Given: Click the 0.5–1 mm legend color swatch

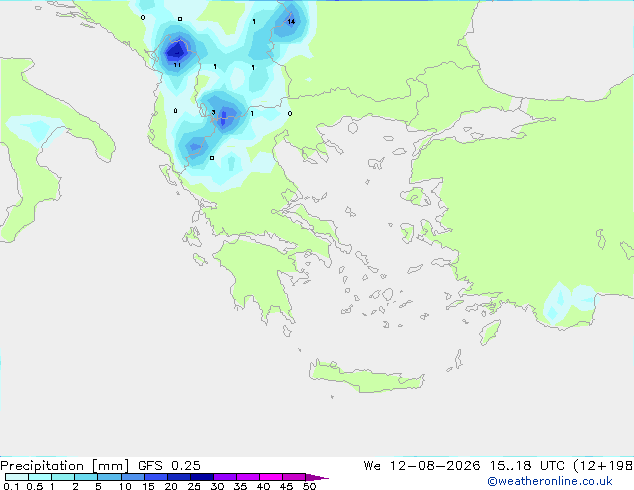Looking at the screenshot, I should (40, 477).
